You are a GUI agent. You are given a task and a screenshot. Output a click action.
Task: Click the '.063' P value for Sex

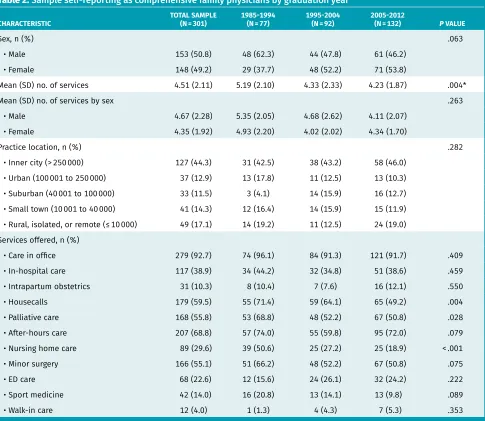(x=455, y=39)
